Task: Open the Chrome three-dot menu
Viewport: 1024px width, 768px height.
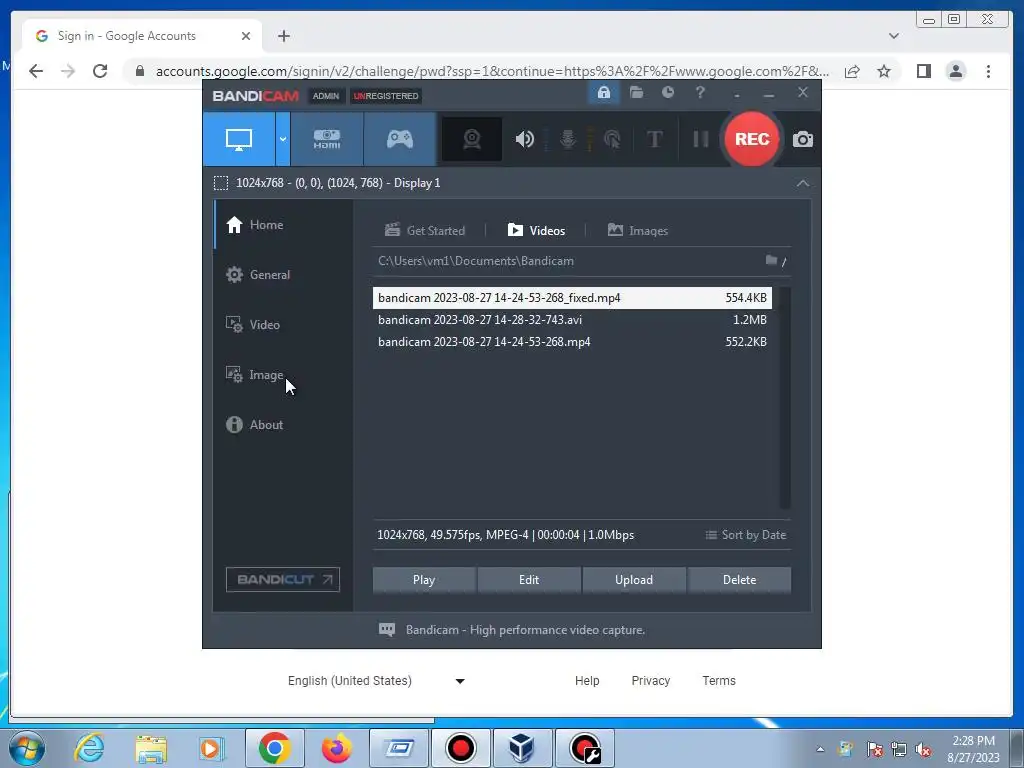Action: coord(989,71)
